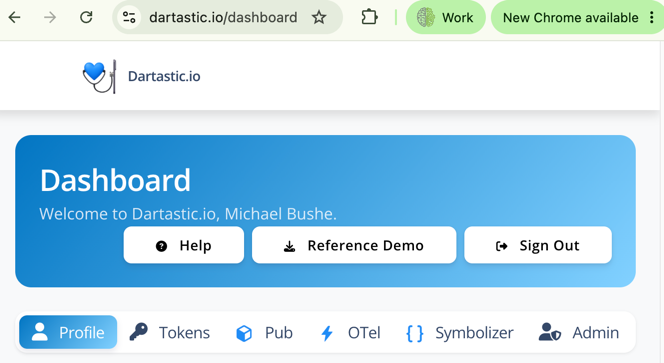This screenshot has height=363, width=664.
Task: Open the Pub tab
Action: pyautogui.click(x=264, y=333)
